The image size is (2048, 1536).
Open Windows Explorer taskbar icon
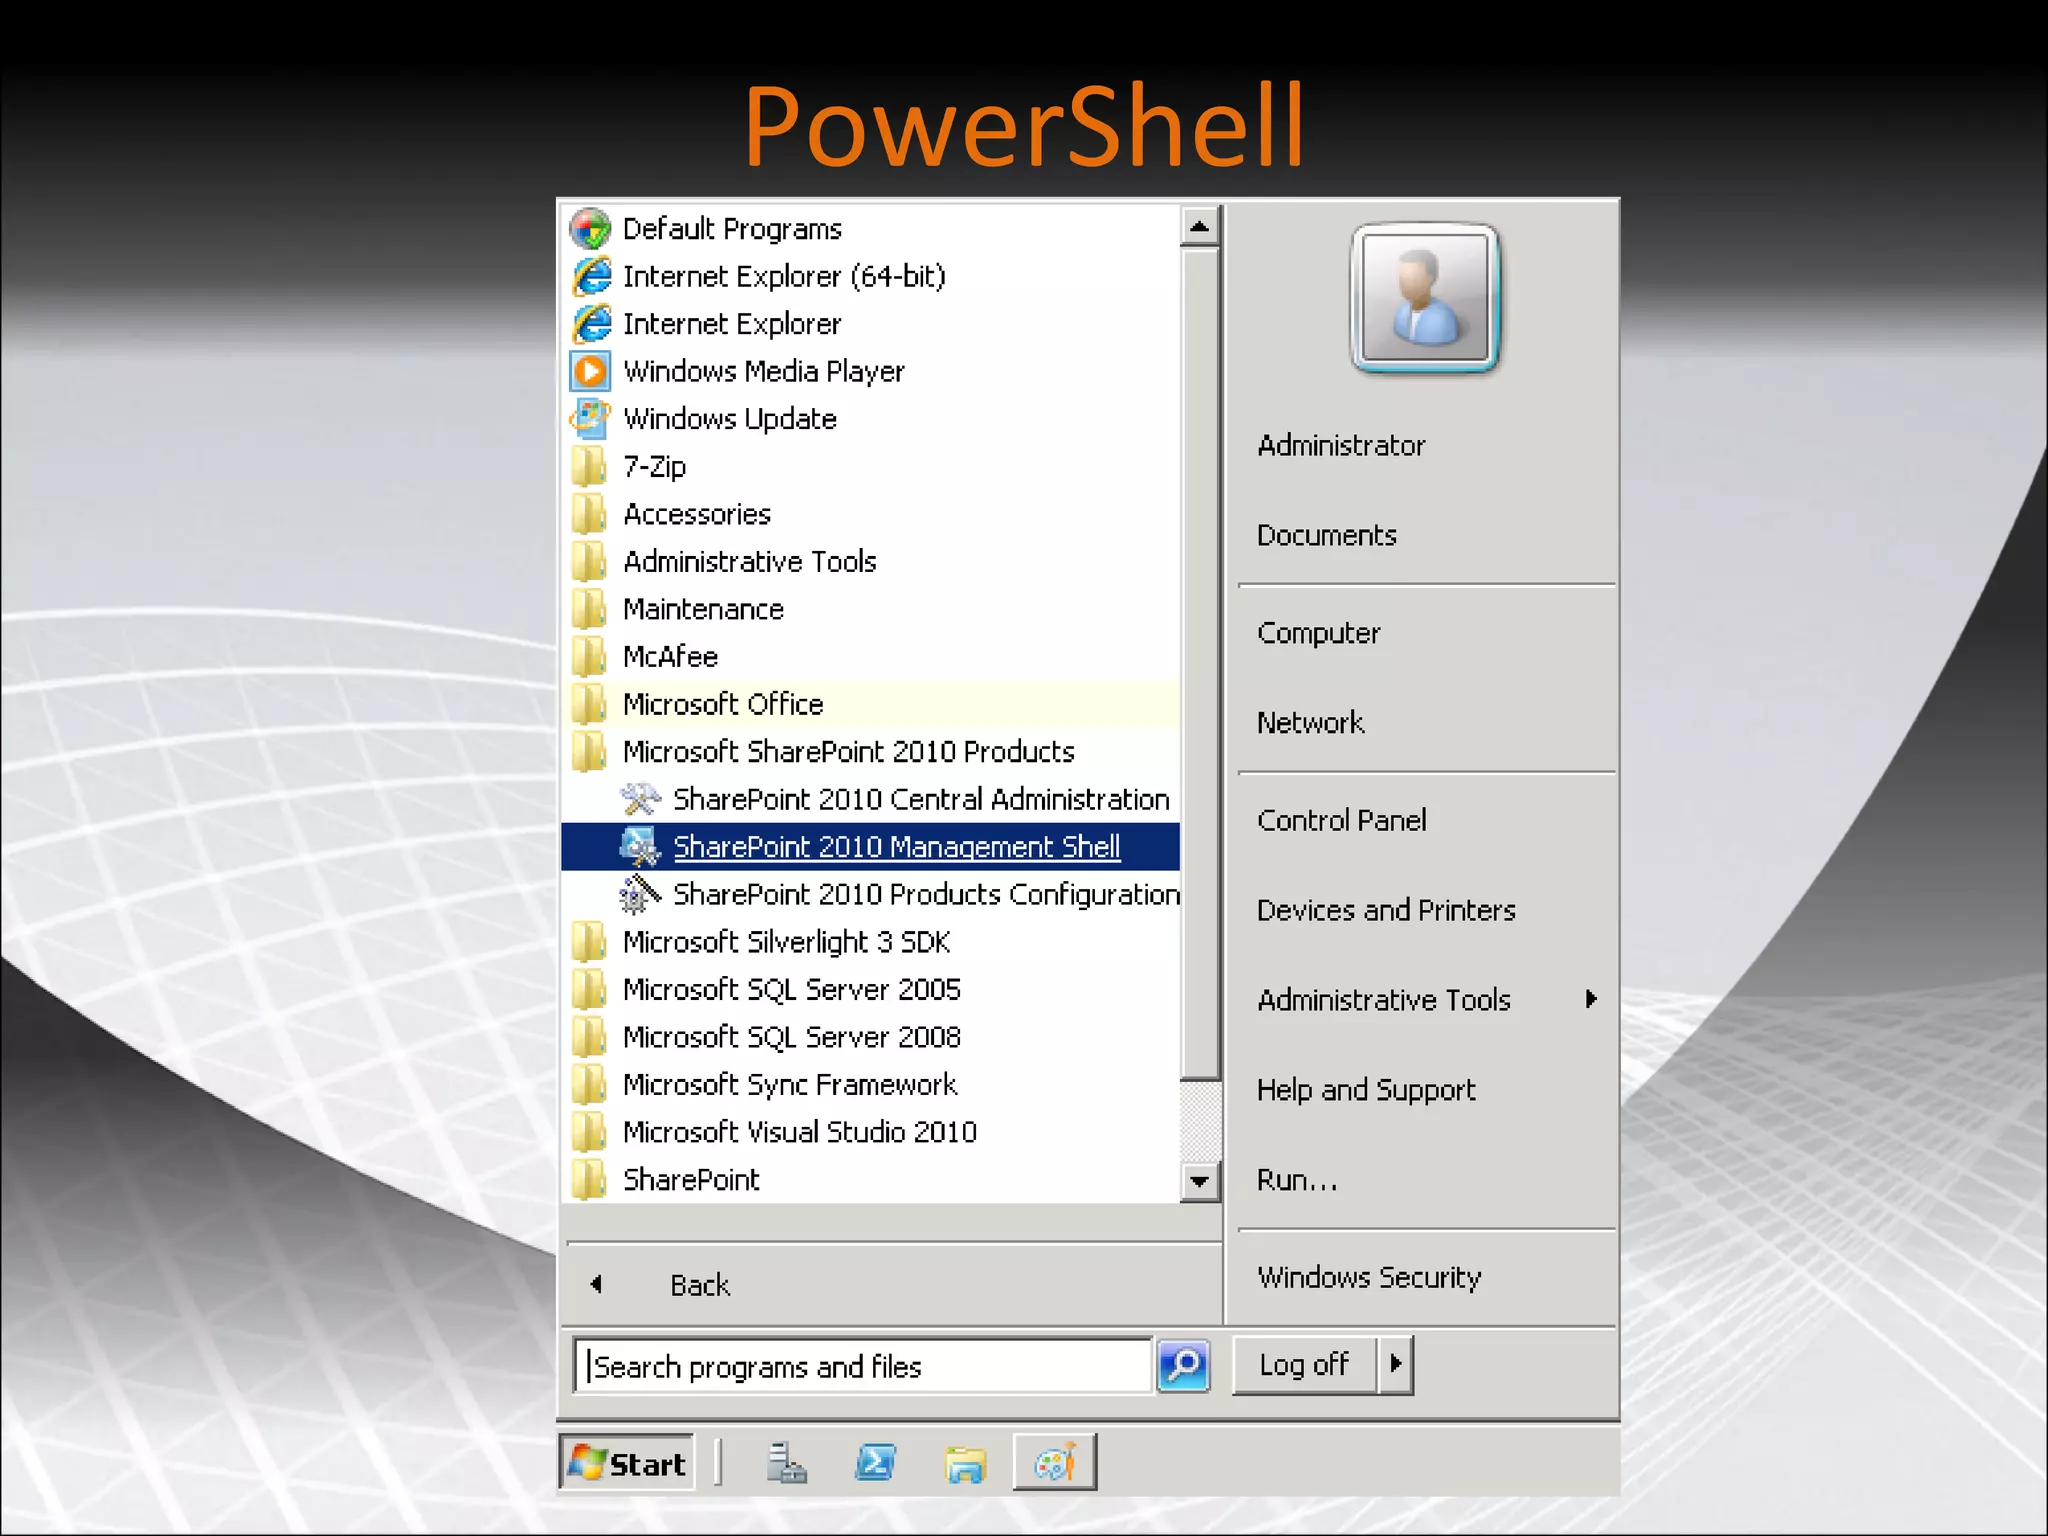click(x=965, y=1464)
